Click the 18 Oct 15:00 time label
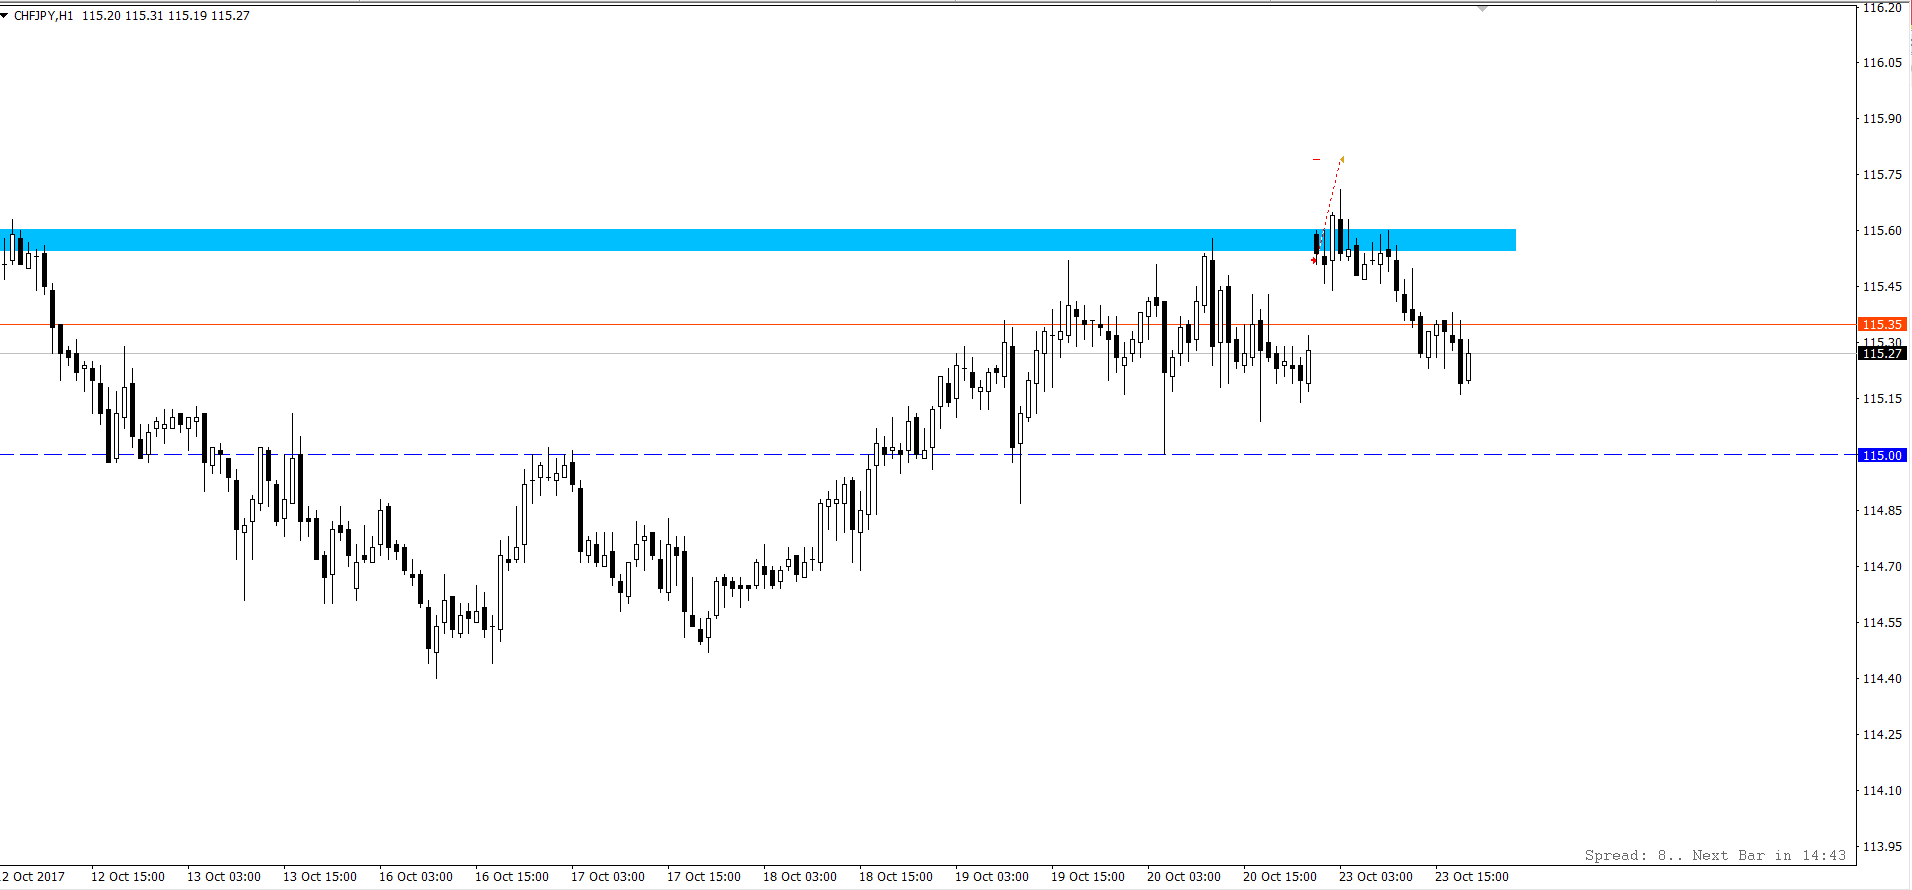Screen dimensions: 1912x890 896,877
